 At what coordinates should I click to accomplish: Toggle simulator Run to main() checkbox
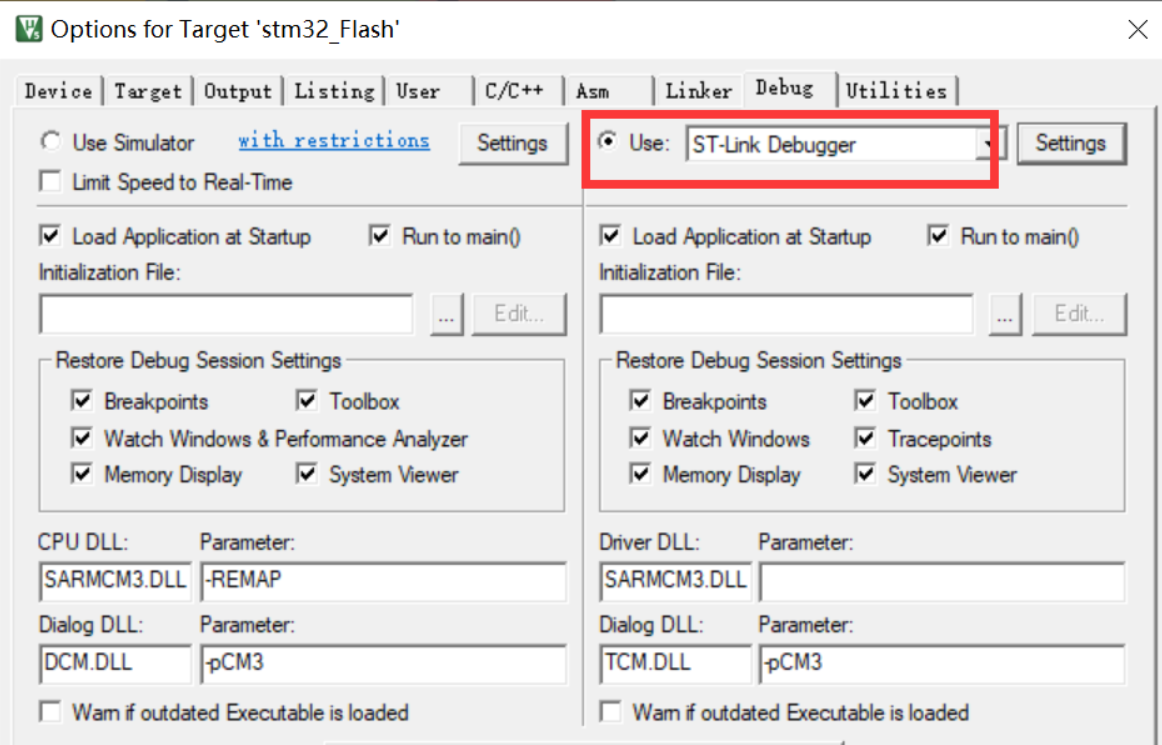pos(380,236)
